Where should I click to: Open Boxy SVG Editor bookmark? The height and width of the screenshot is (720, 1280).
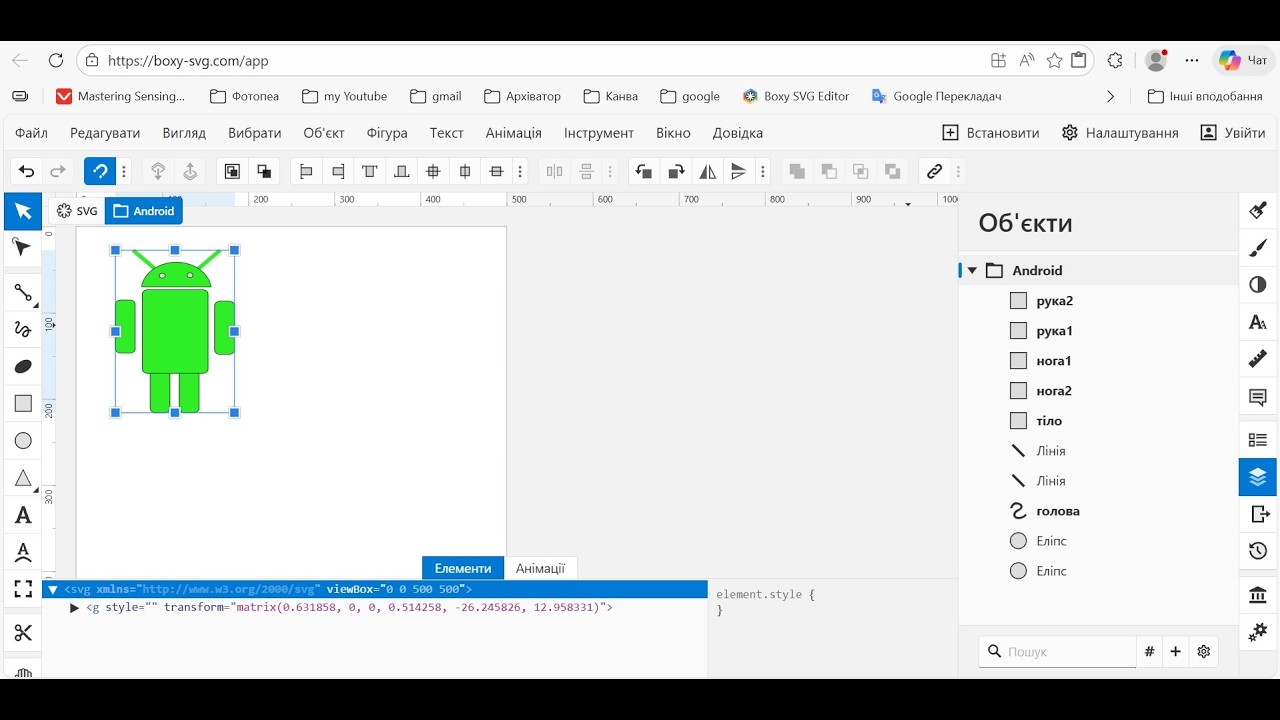point(796,97)
